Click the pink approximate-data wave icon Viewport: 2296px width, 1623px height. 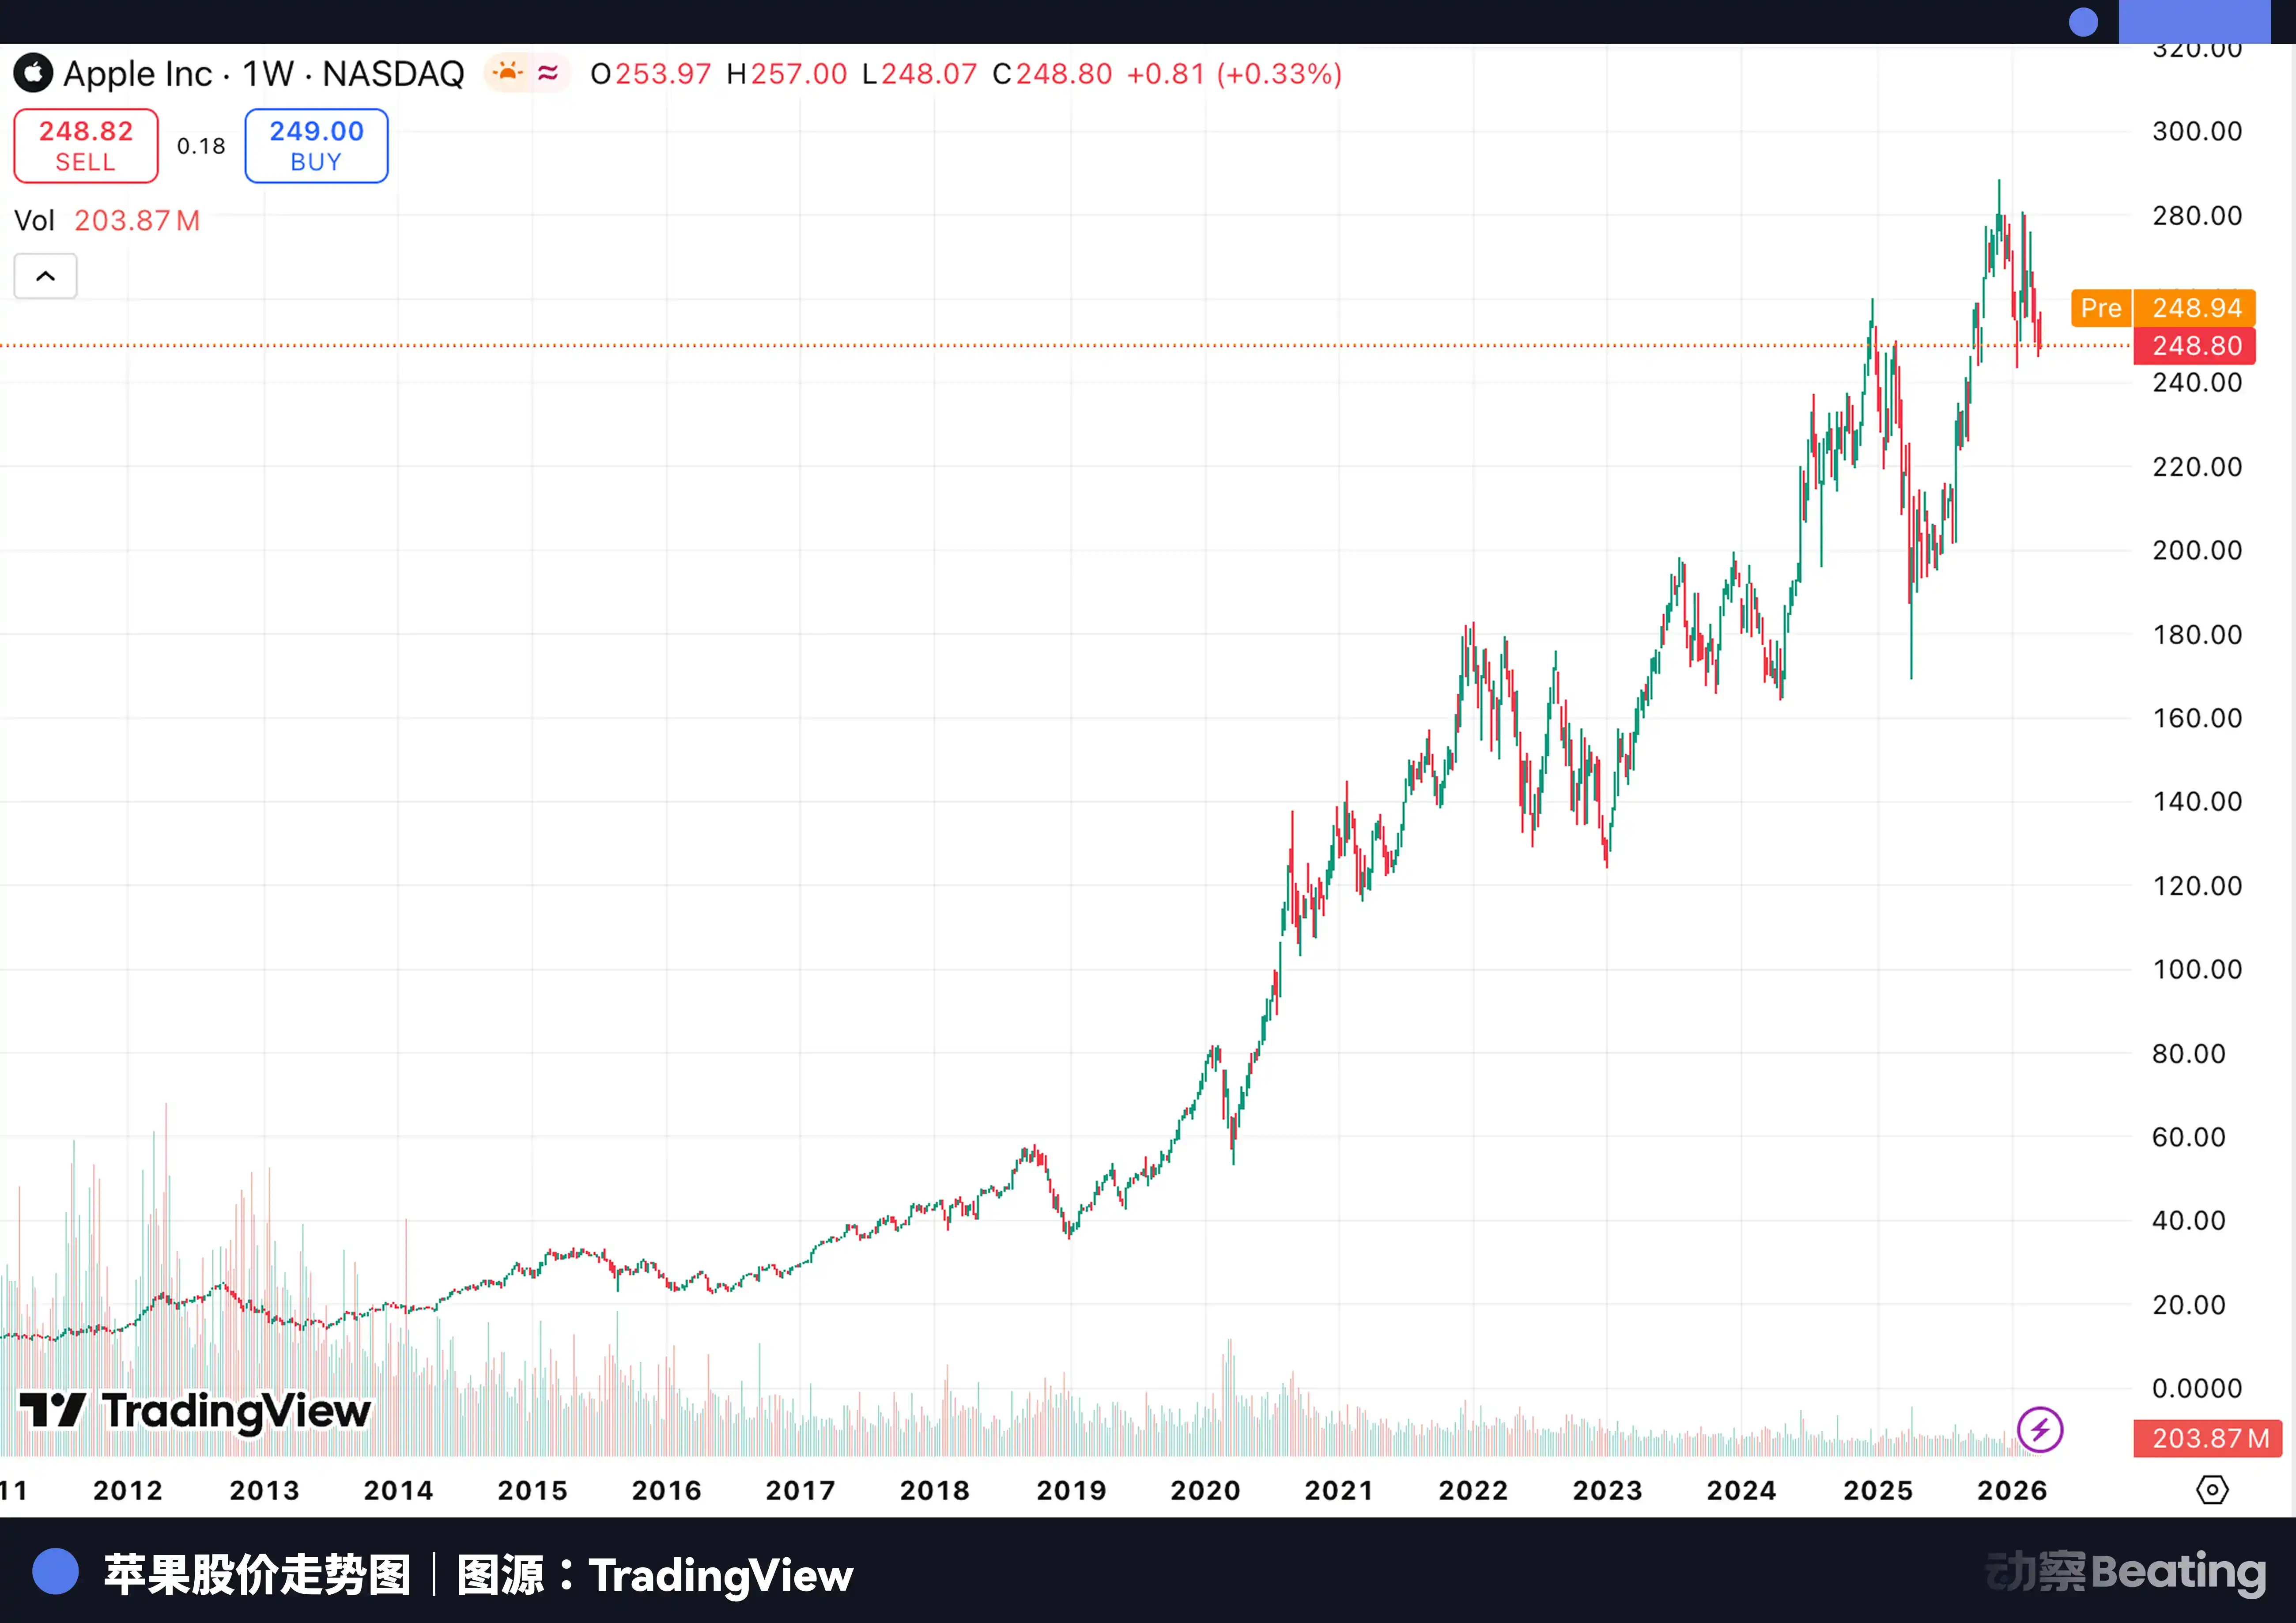point(548,72)
